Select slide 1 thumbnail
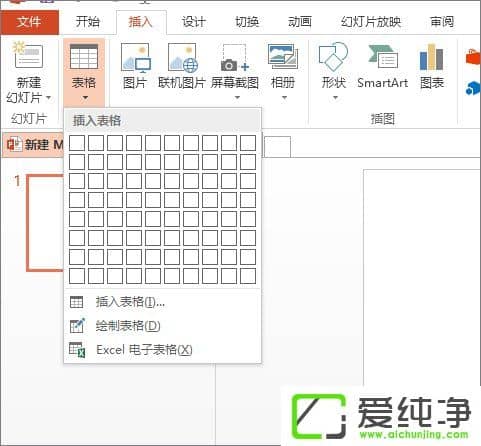 [45, 223]
